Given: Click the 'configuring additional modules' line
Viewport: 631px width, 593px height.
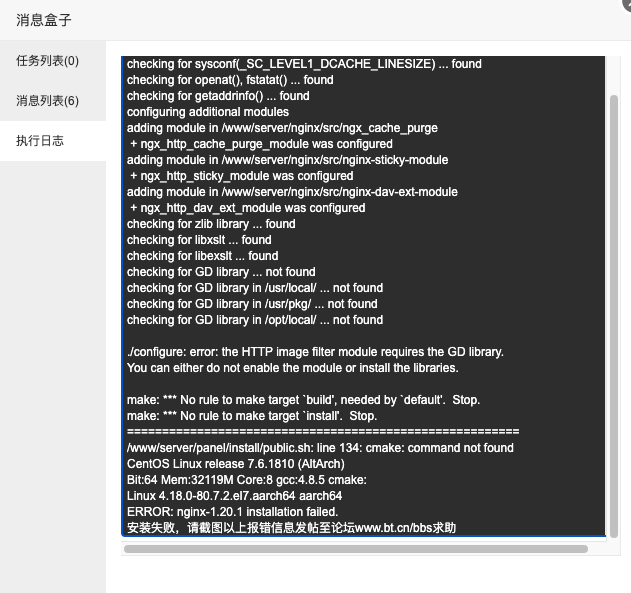Looking at the screenshot, I should click(208, 112).
